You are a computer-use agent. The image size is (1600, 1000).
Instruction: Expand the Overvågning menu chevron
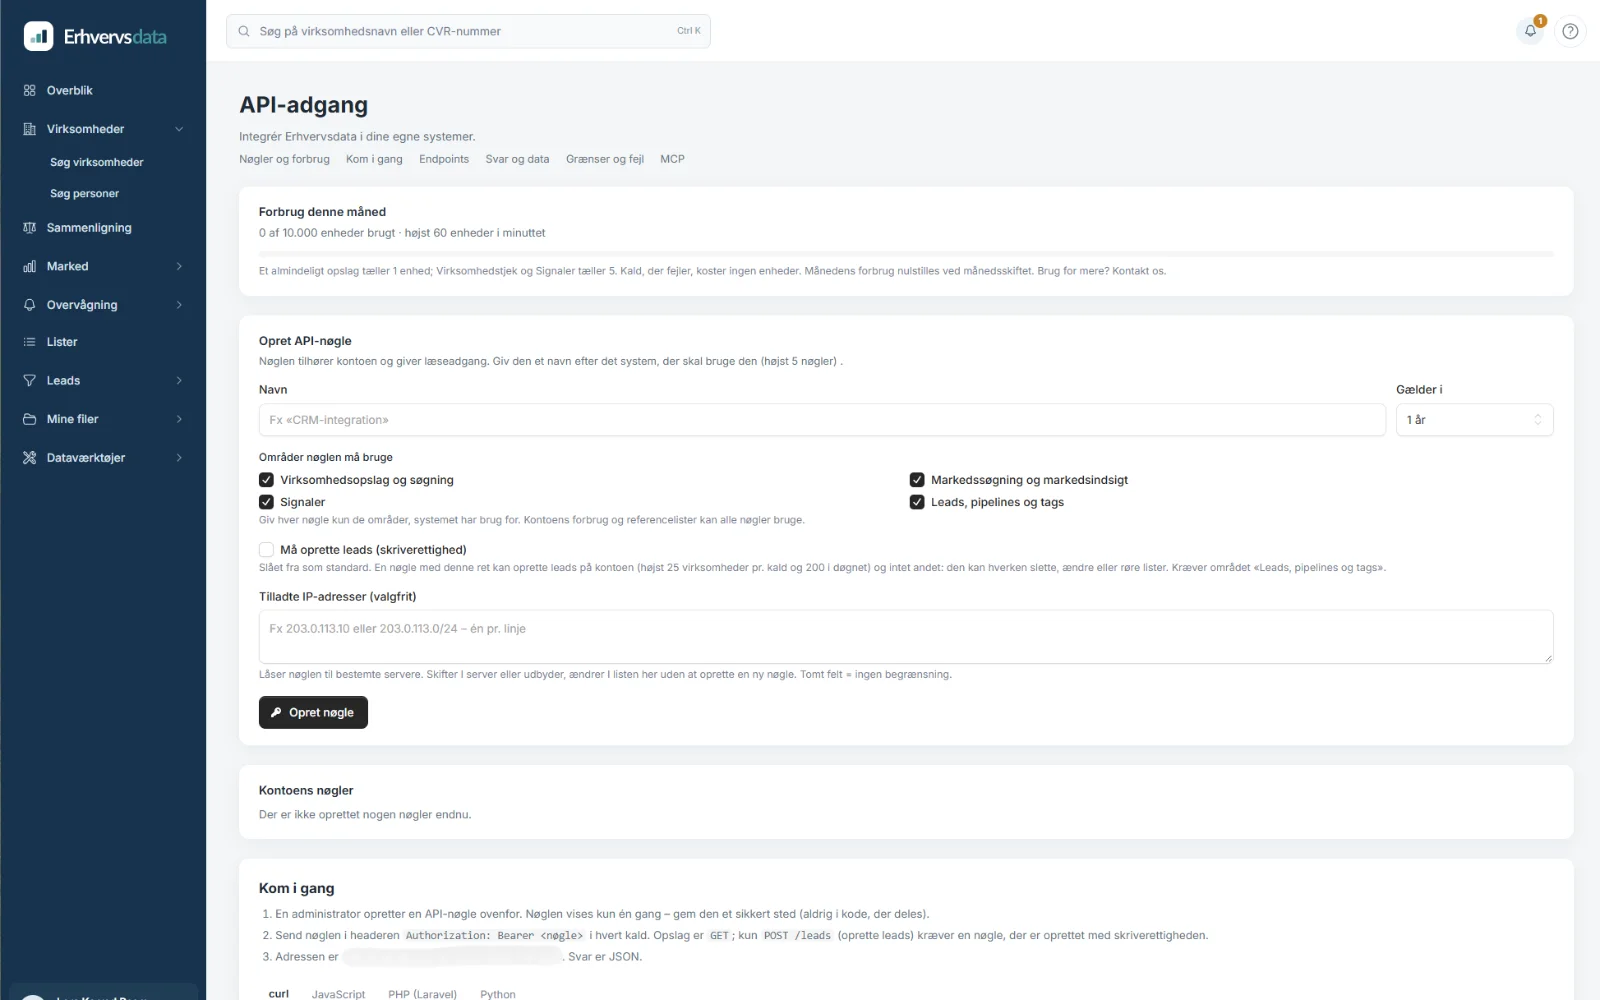coord(179,305)
